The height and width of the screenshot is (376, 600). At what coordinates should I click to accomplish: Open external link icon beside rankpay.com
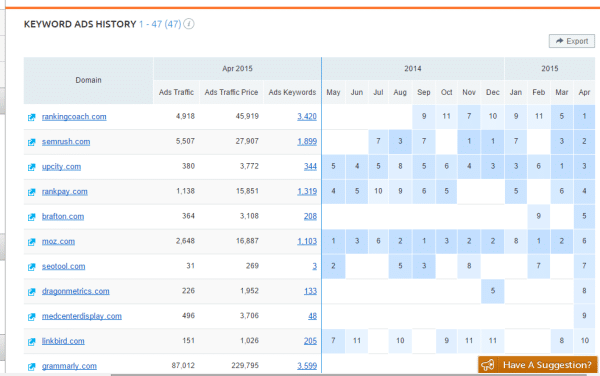click(x=32, y=192)
